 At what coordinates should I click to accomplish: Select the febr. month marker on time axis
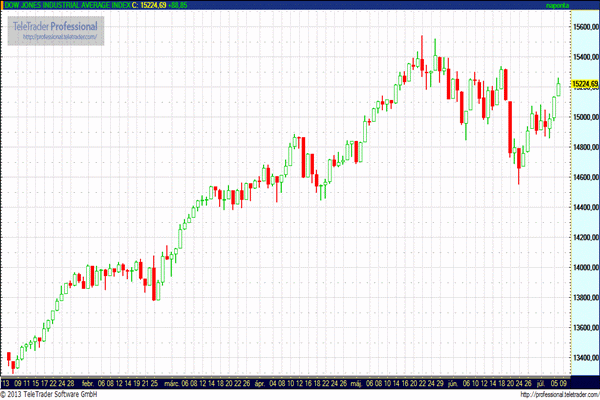(88, 382)
